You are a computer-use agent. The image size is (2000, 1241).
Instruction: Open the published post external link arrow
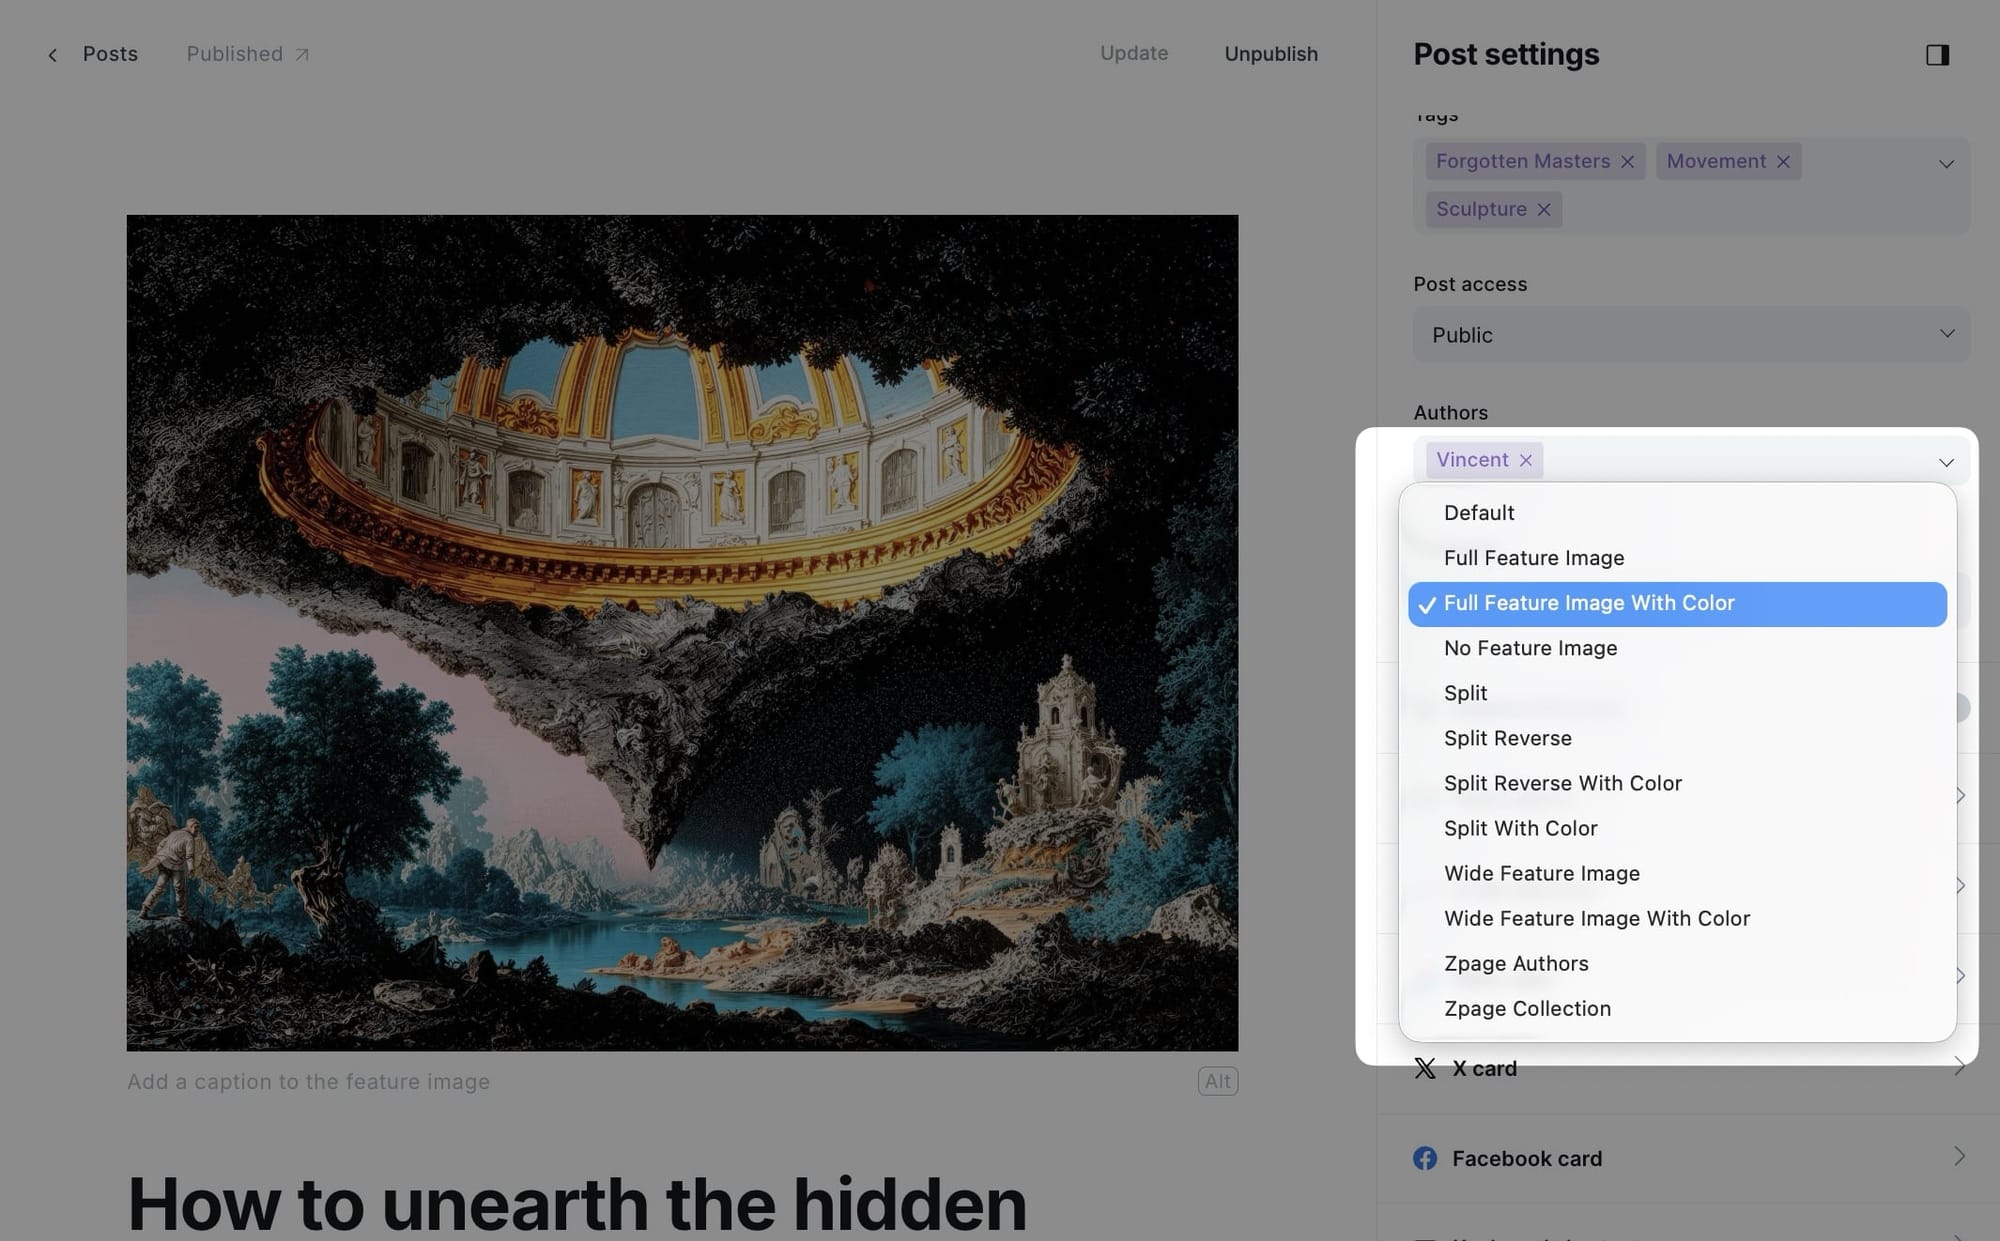(302, 55)
